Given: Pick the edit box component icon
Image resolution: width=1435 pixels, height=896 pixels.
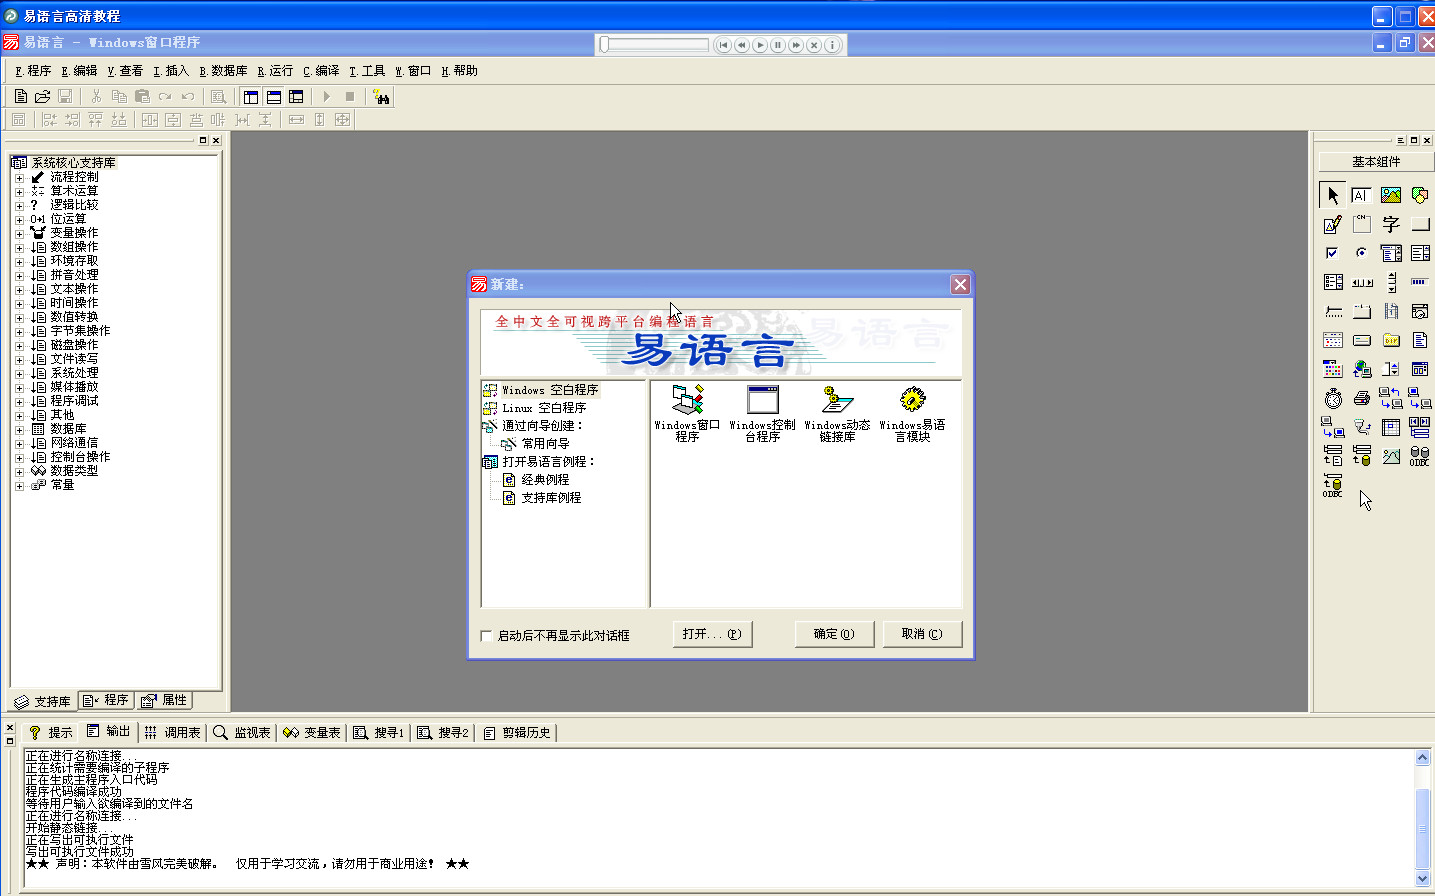Looking at the screenshot, I should click(x=1361, y=195).
